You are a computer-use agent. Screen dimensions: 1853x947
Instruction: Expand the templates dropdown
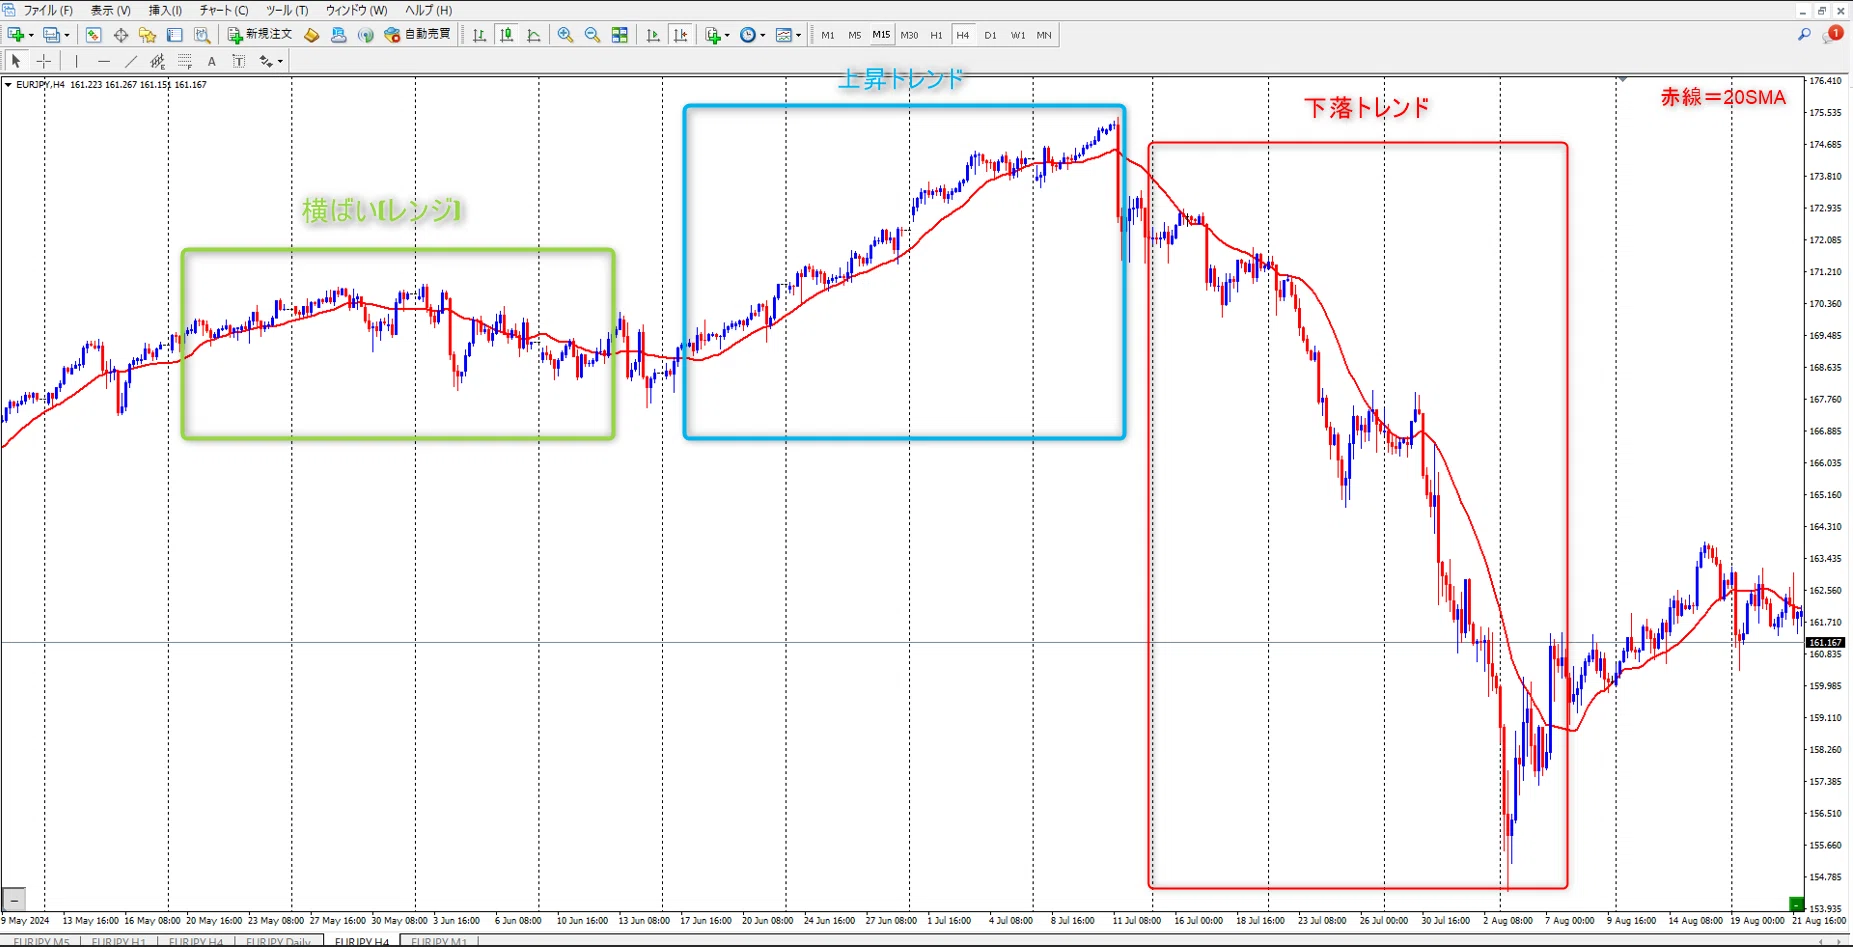click(x=798, y=35)
